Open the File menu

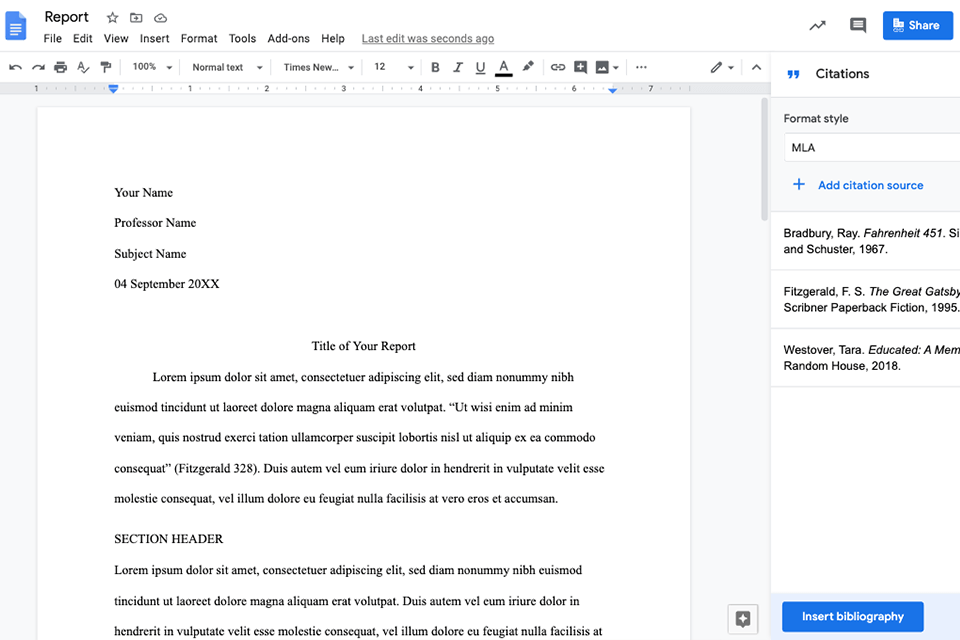[x=53, y=39]
